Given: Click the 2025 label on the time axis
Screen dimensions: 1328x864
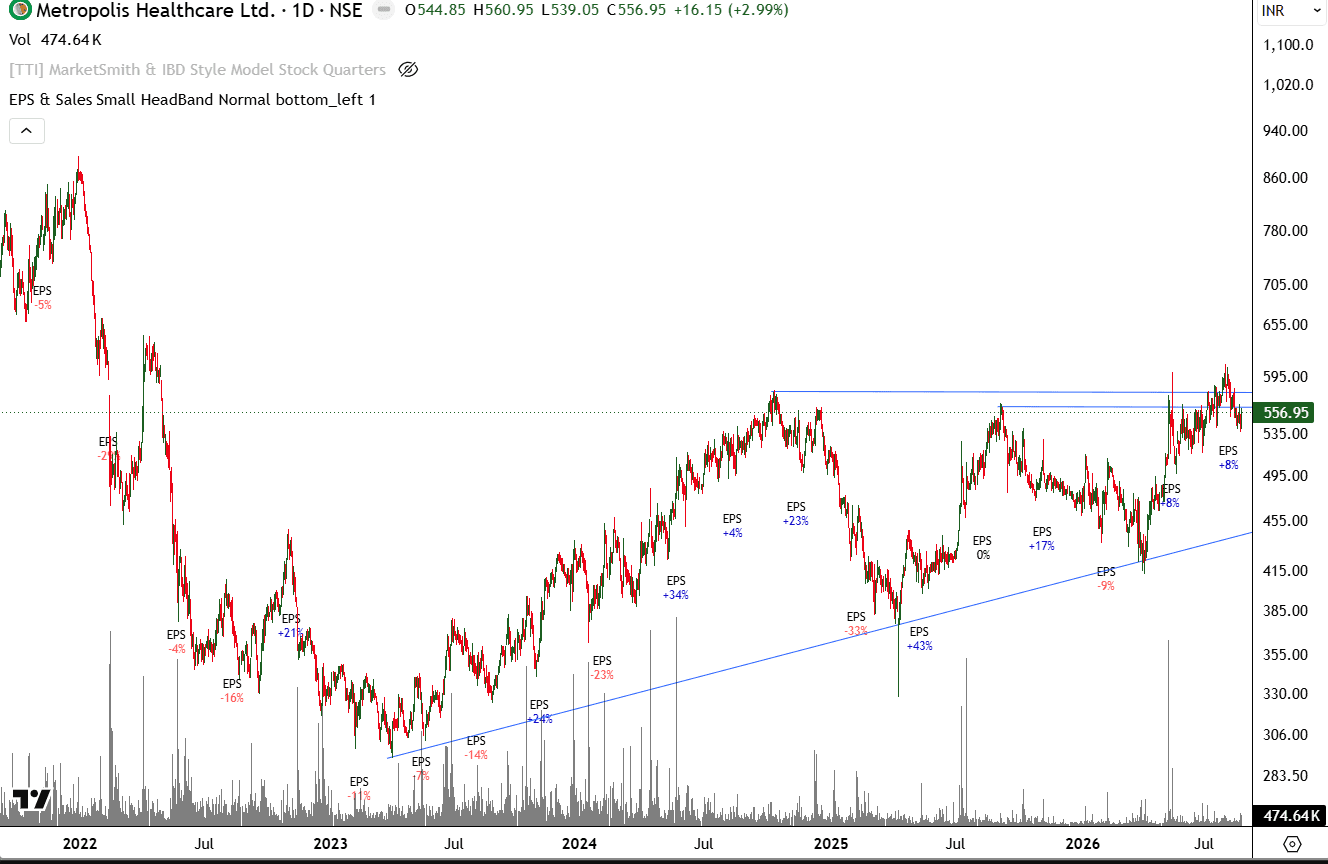Looking at the screenshot, I should tap(832, 844).
